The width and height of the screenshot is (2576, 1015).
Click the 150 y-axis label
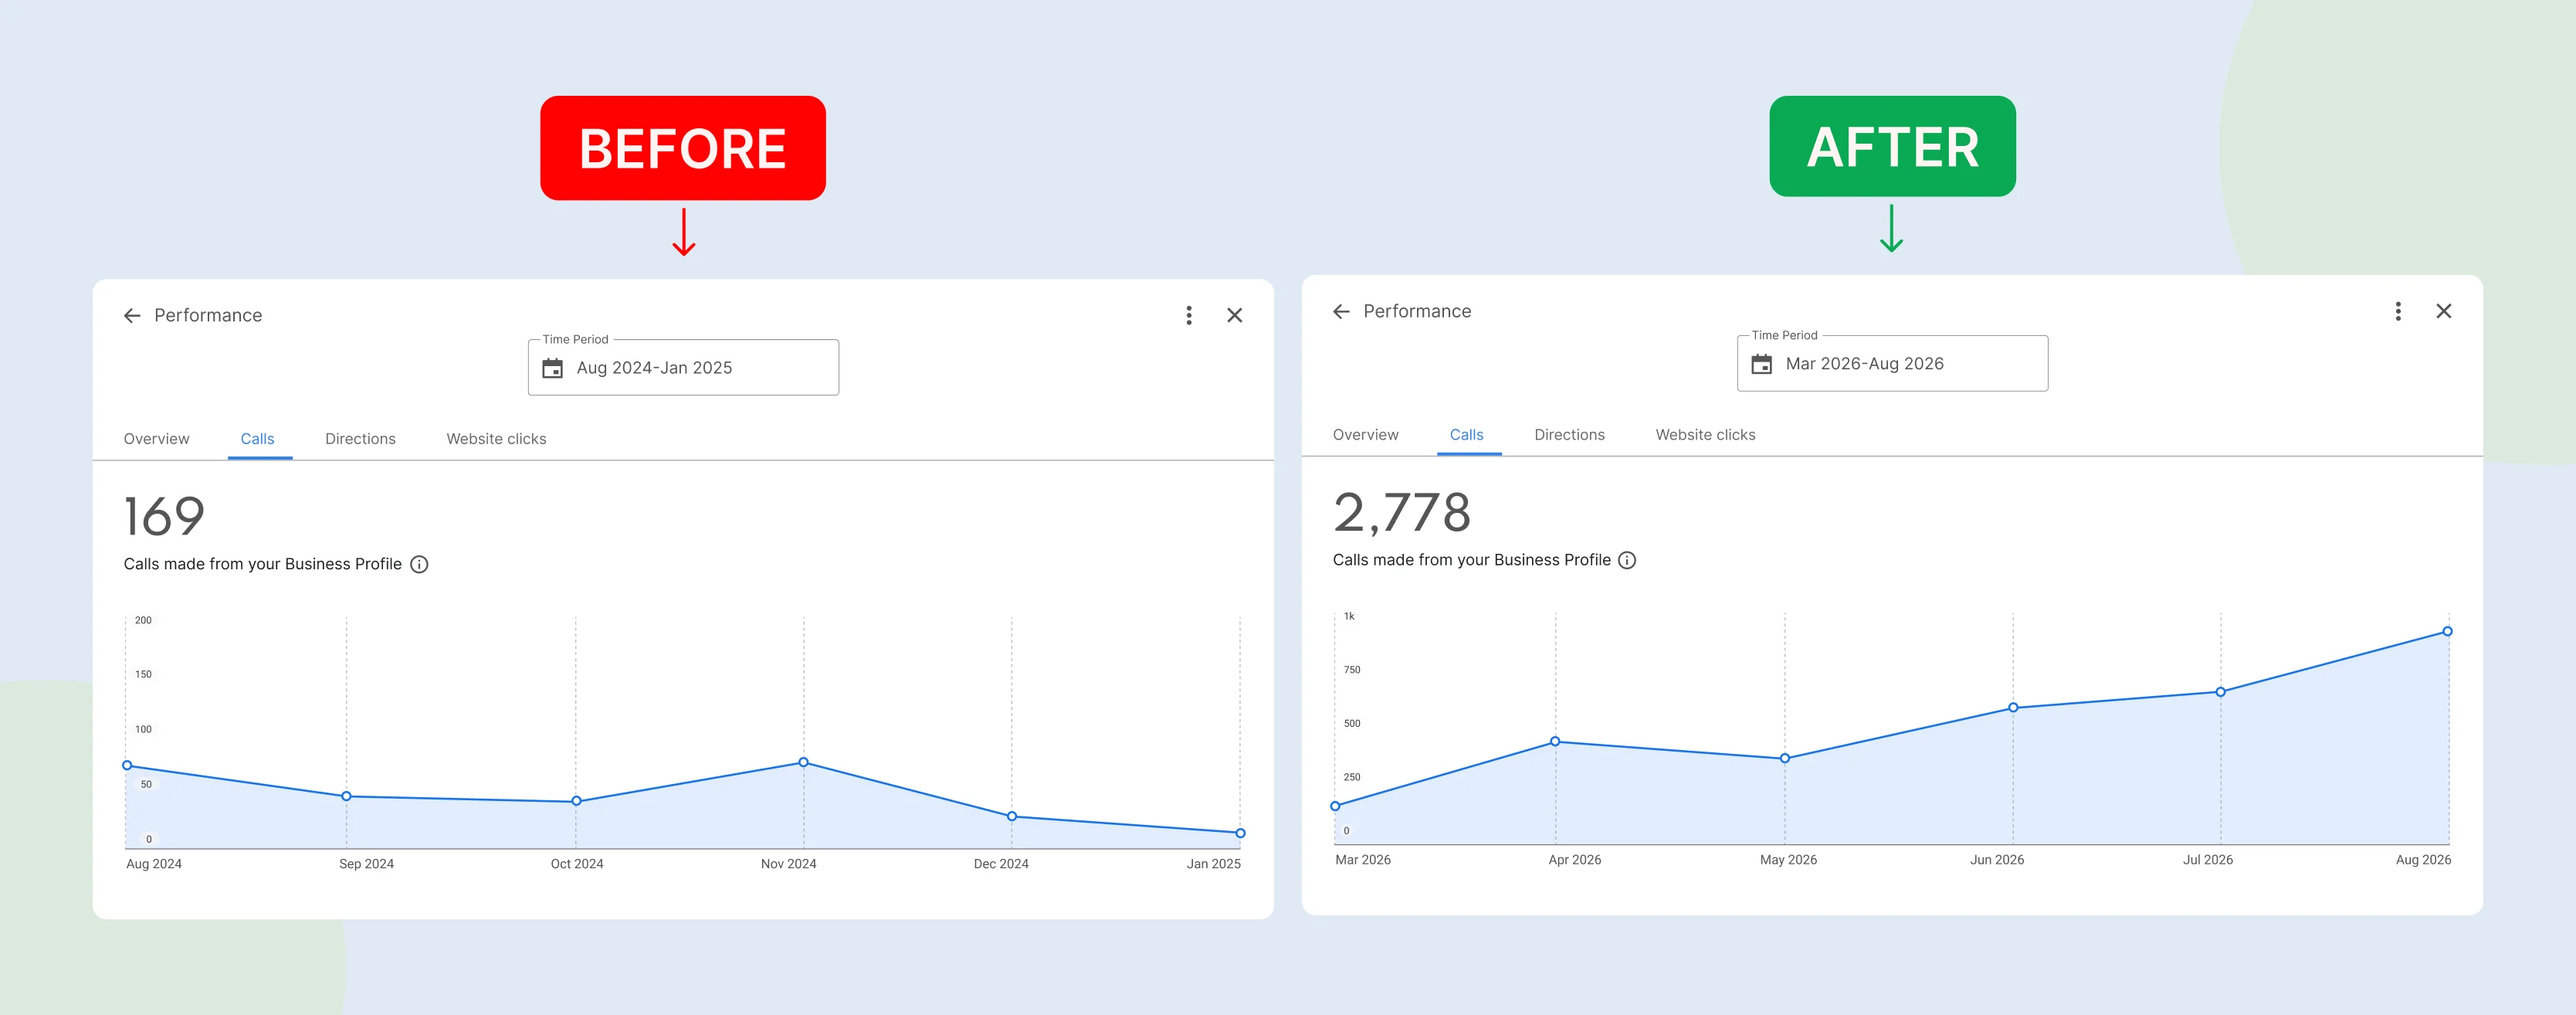pos(144,675)
